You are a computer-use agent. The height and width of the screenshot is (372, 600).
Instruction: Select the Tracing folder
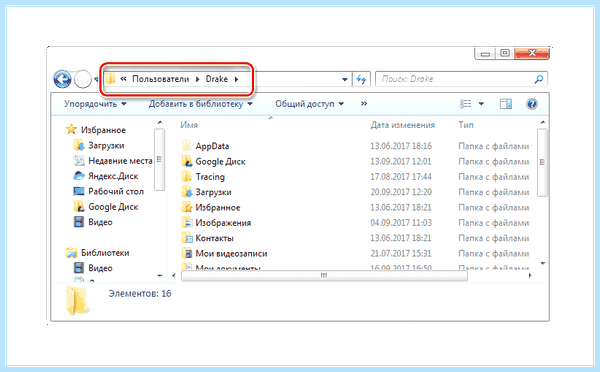210,177
